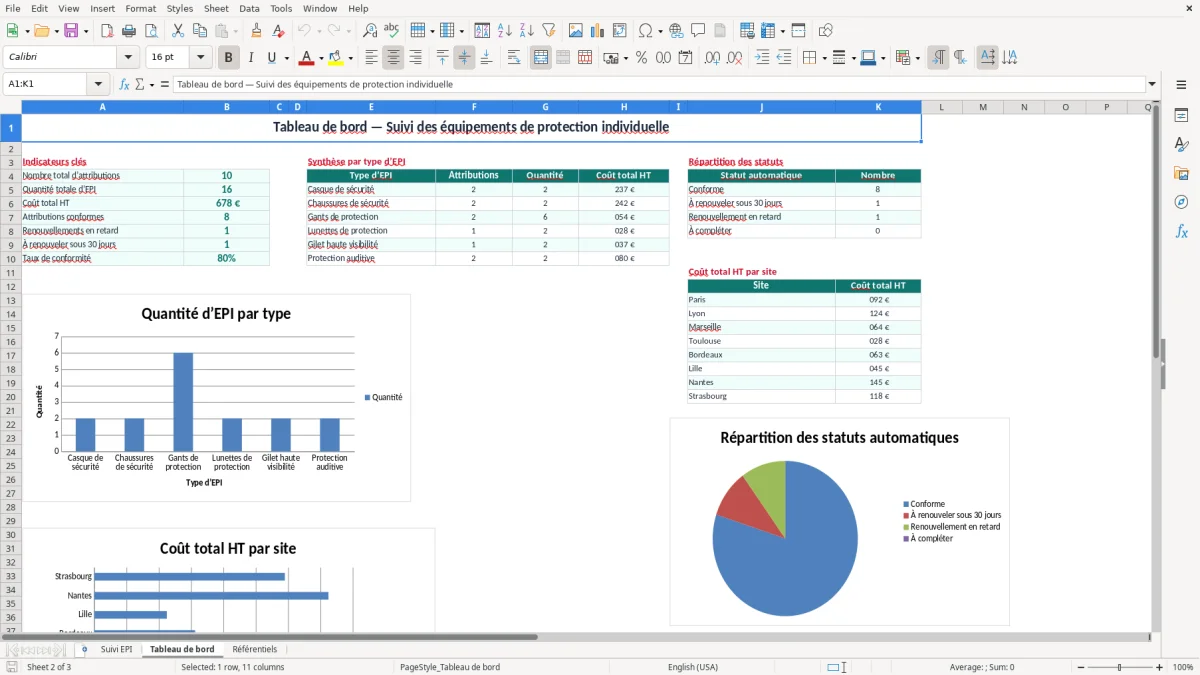Toggle Align Left
This screenshot has width=1200, height=675.
371,58
